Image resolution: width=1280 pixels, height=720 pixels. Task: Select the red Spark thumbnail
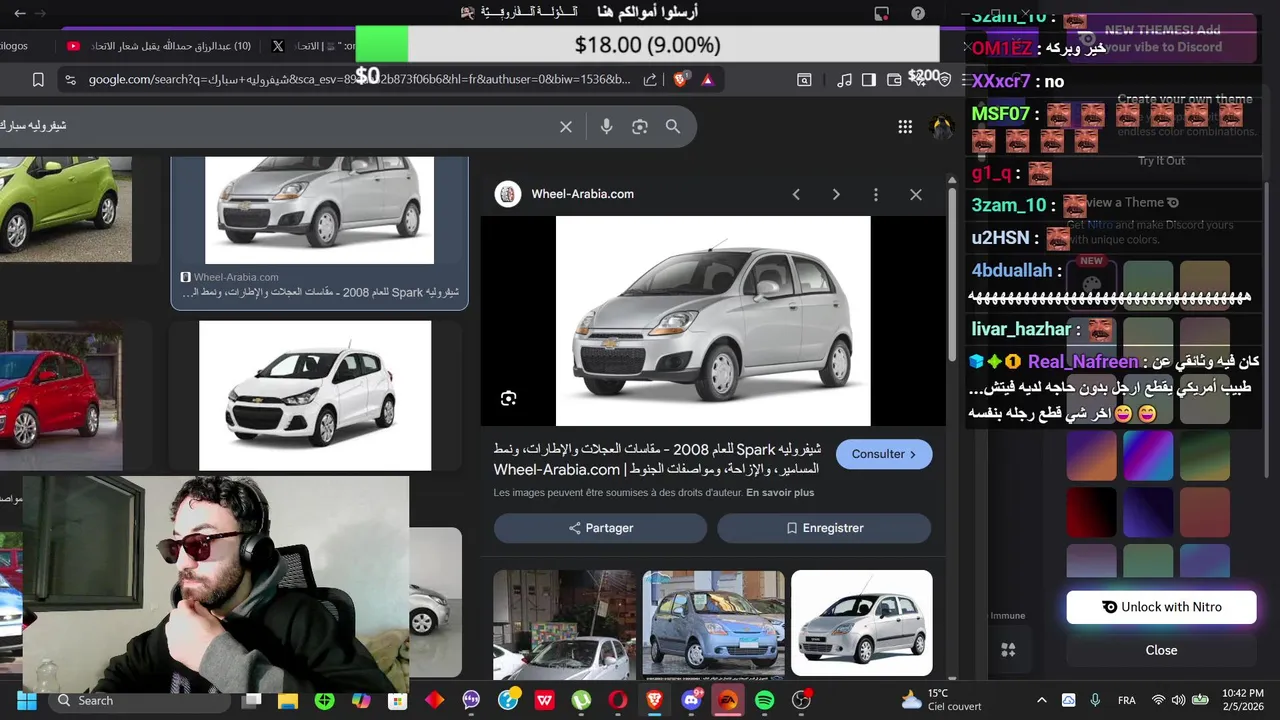(x=60, y=396)
